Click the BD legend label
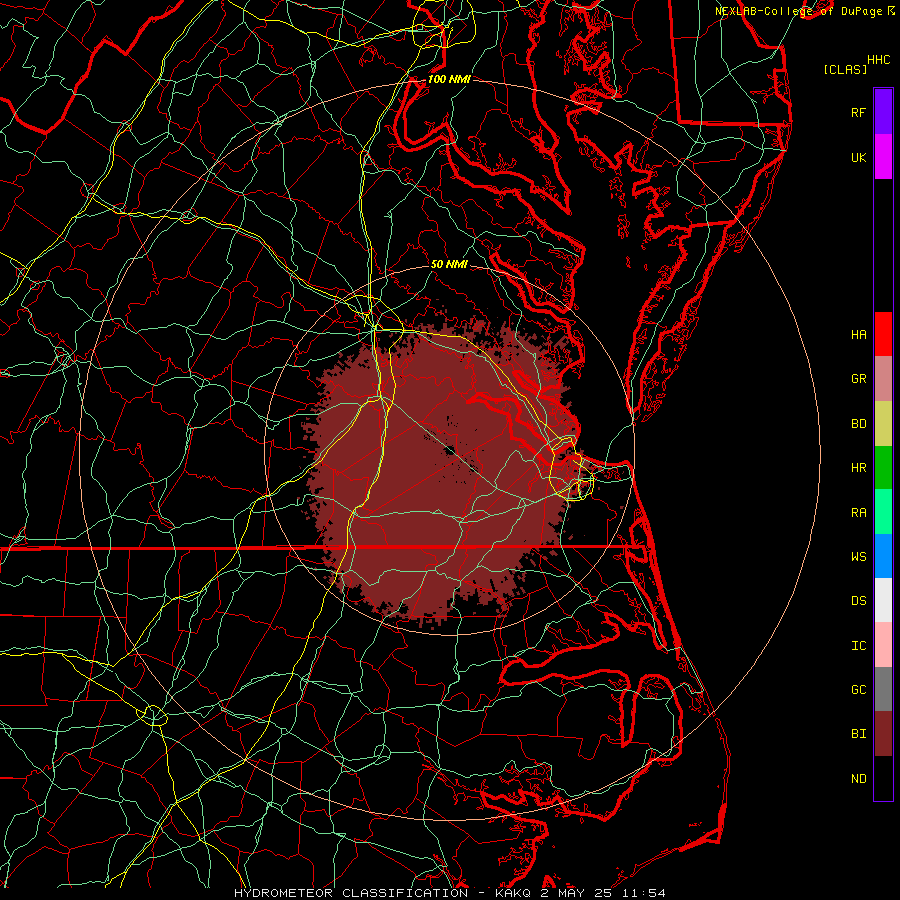The height and width of the screenshot is (900, 900). click(859, 424)
